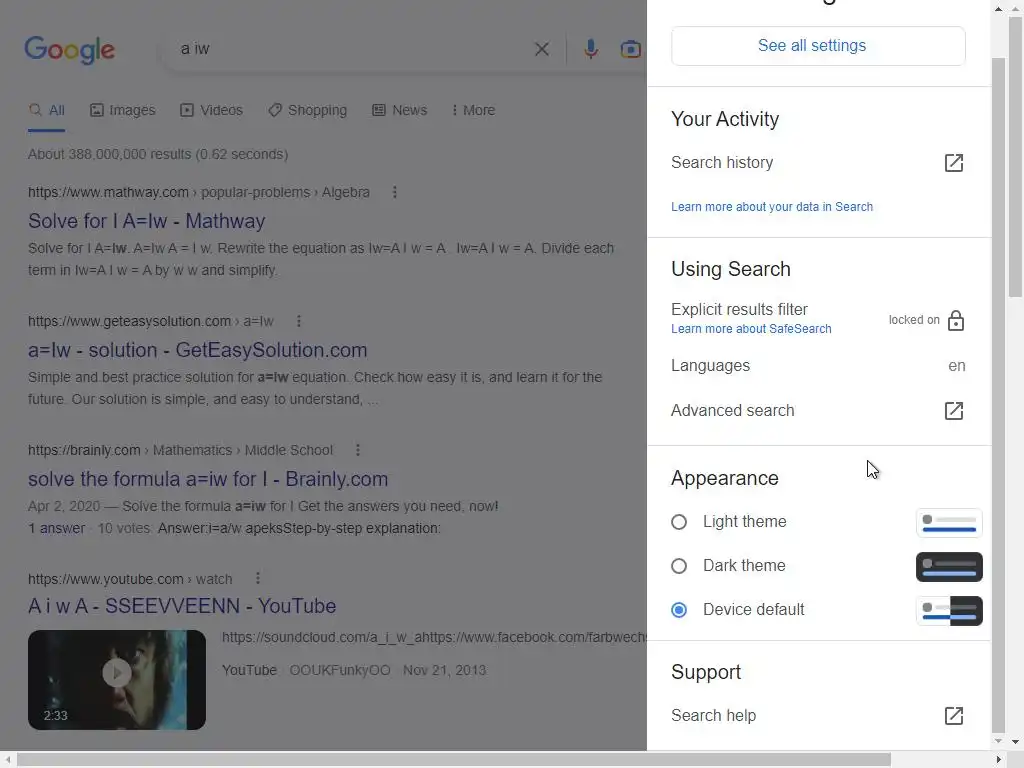Click the Explicit results filter label
Screen dimensions: 1024x768
[739, 310]
